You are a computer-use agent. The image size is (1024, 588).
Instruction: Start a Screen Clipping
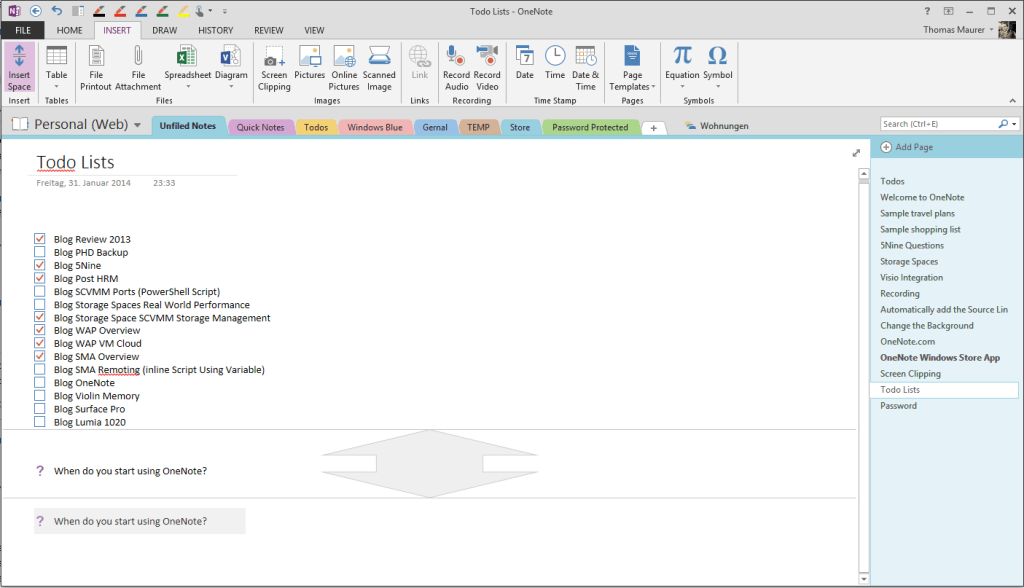coord(274,68)
